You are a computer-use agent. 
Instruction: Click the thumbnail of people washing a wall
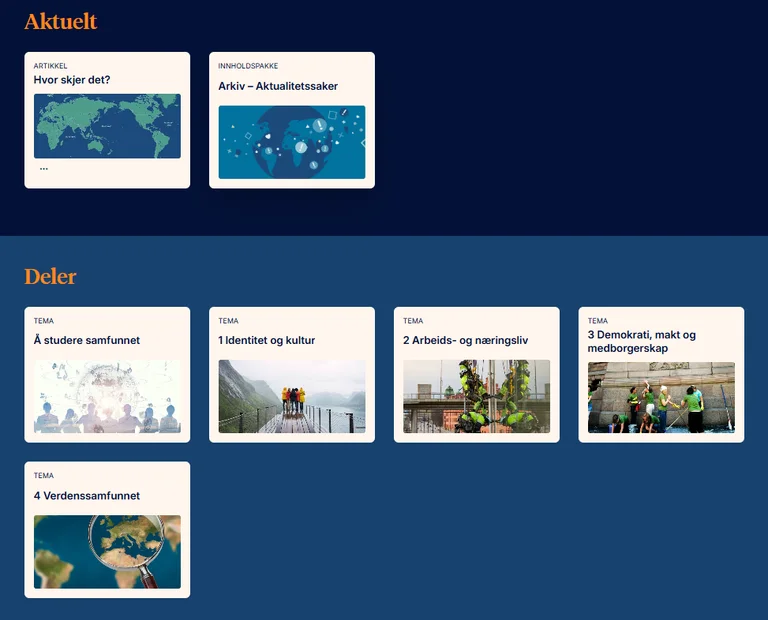pyautogui.click(x=661, y=397)
